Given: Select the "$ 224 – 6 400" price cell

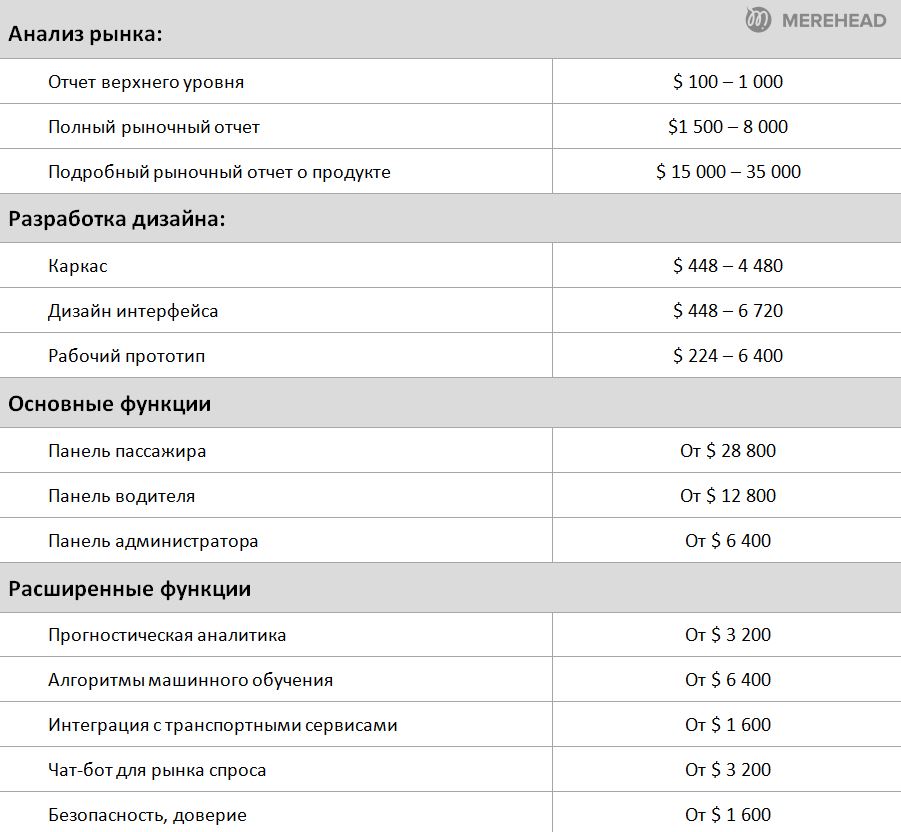Looking at the screenshot, I should [728, 356].
